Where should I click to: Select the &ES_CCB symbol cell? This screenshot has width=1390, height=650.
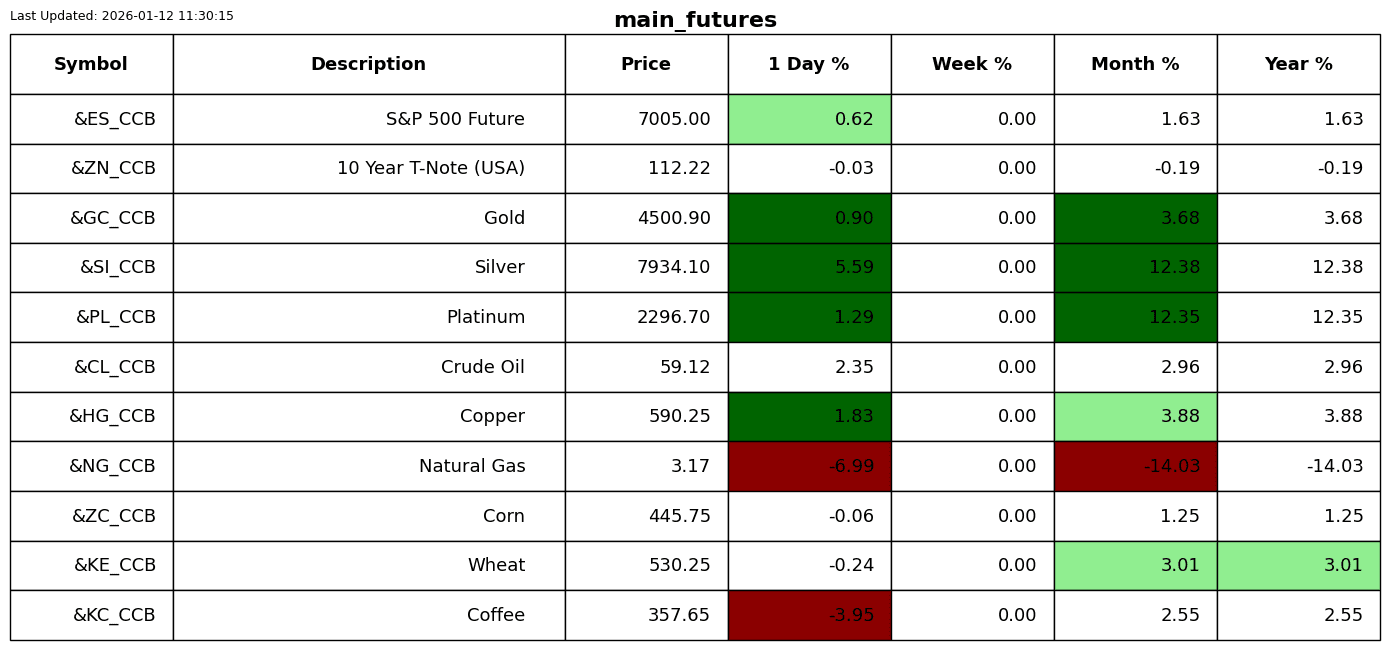91,120
